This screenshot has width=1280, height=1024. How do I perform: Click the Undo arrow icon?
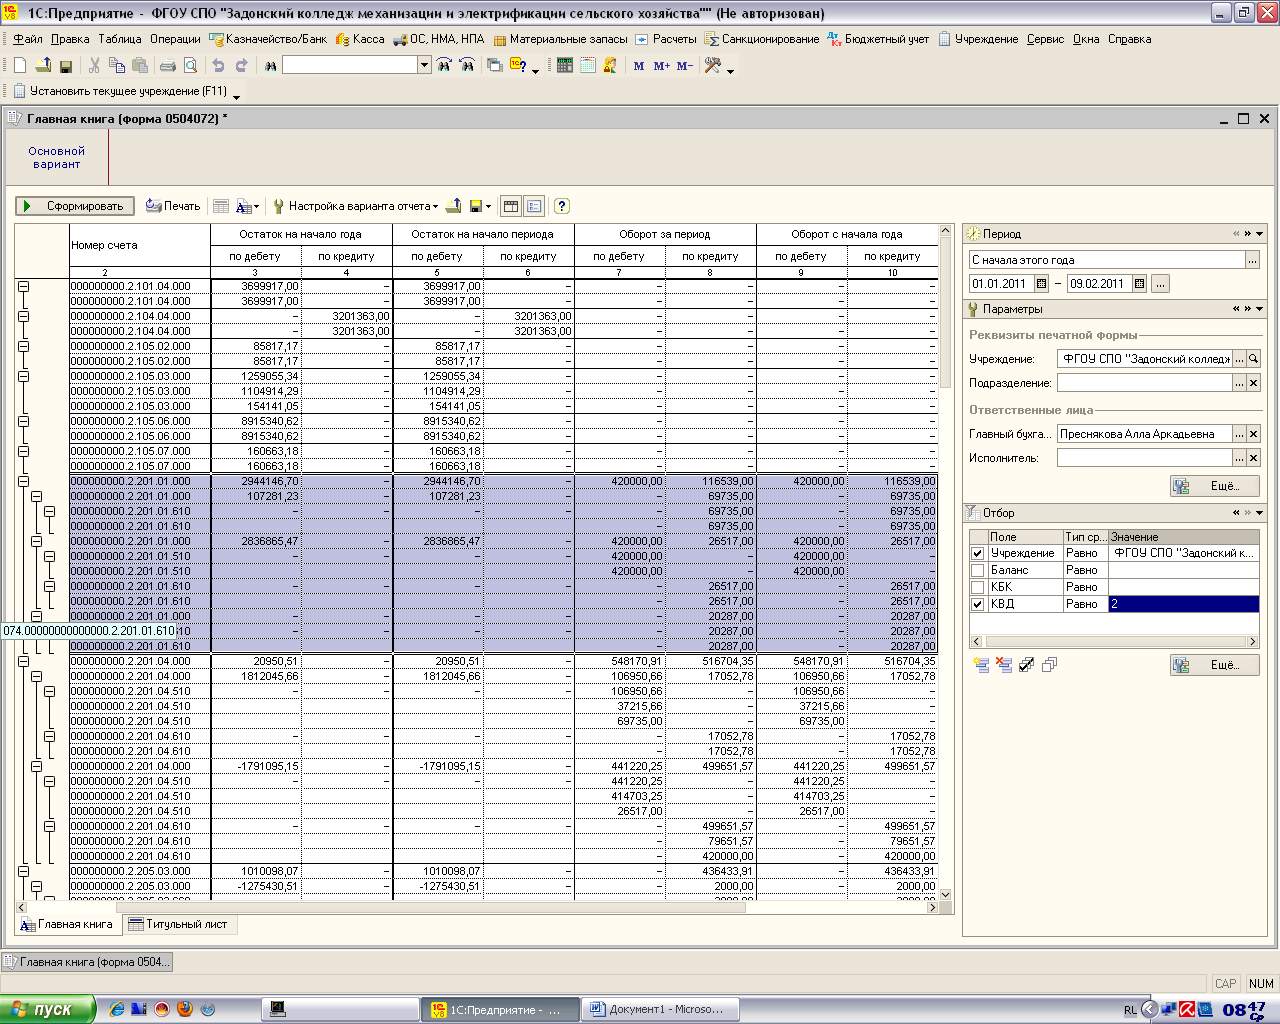click(x=218, y=66)
